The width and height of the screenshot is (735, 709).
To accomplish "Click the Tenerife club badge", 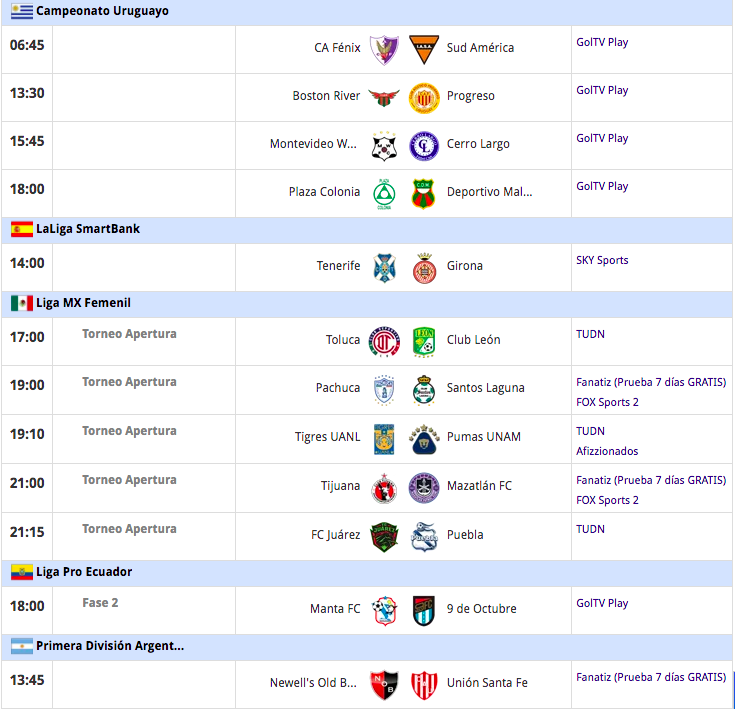I will click(x=384, y=268).
